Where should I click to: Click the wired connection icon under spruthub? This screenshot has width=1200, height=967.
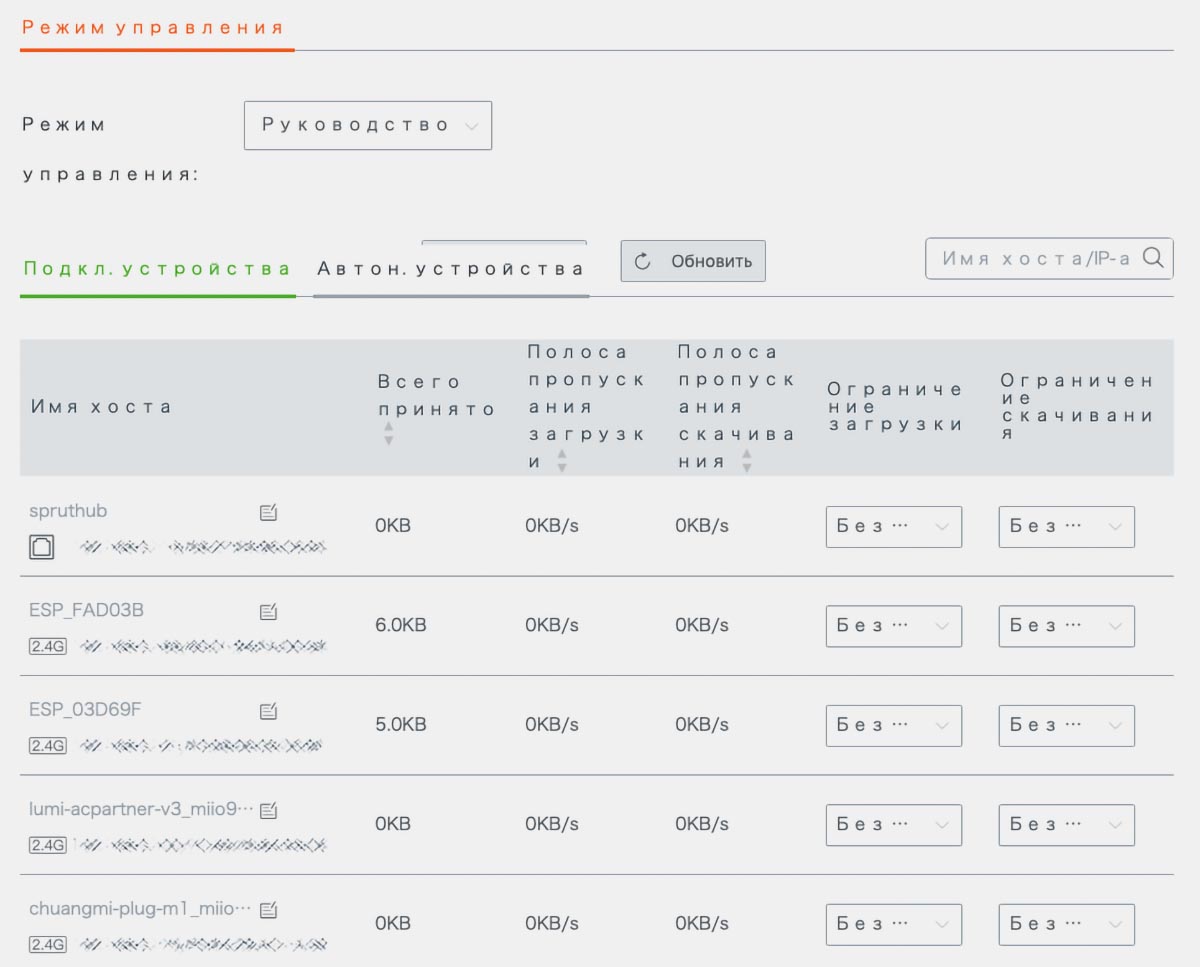[42, 547]
